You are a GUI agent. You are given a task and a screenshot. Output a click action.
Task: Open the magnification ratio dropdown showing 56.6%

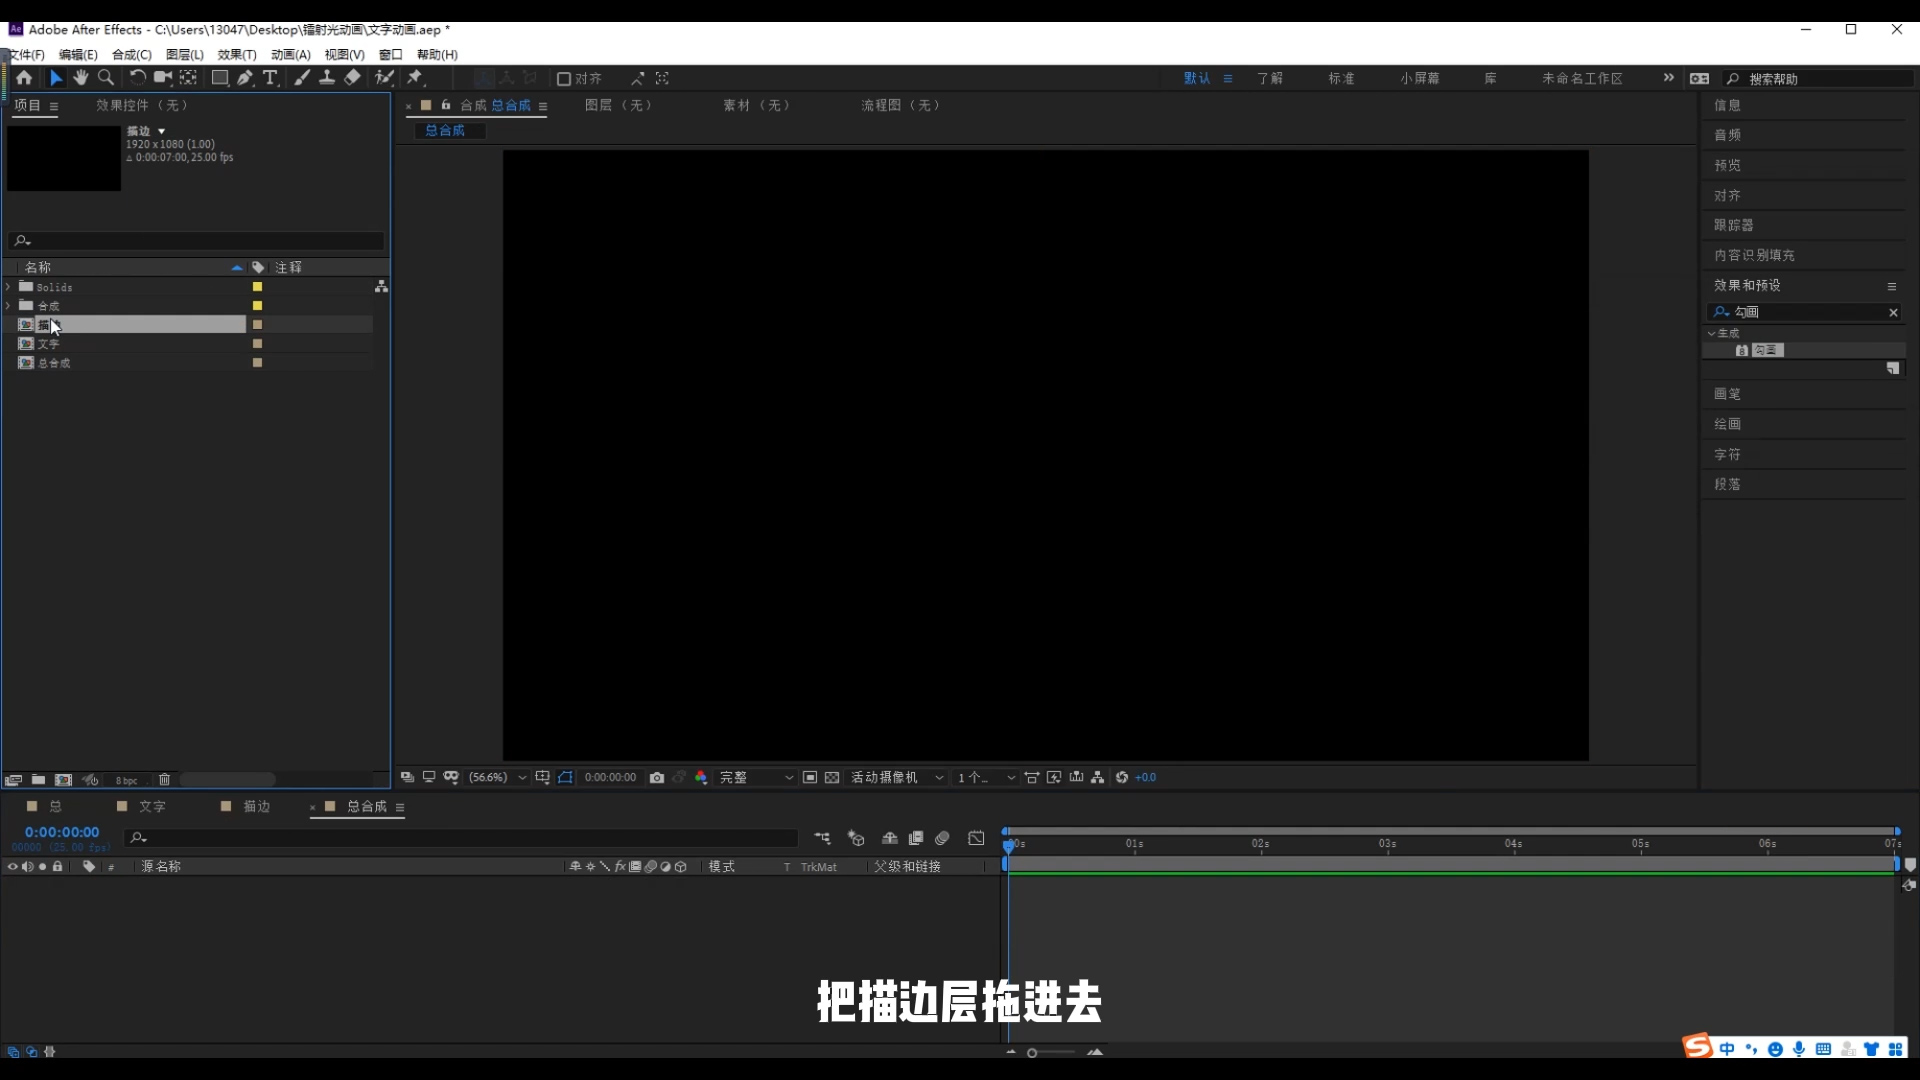point(495,777)
